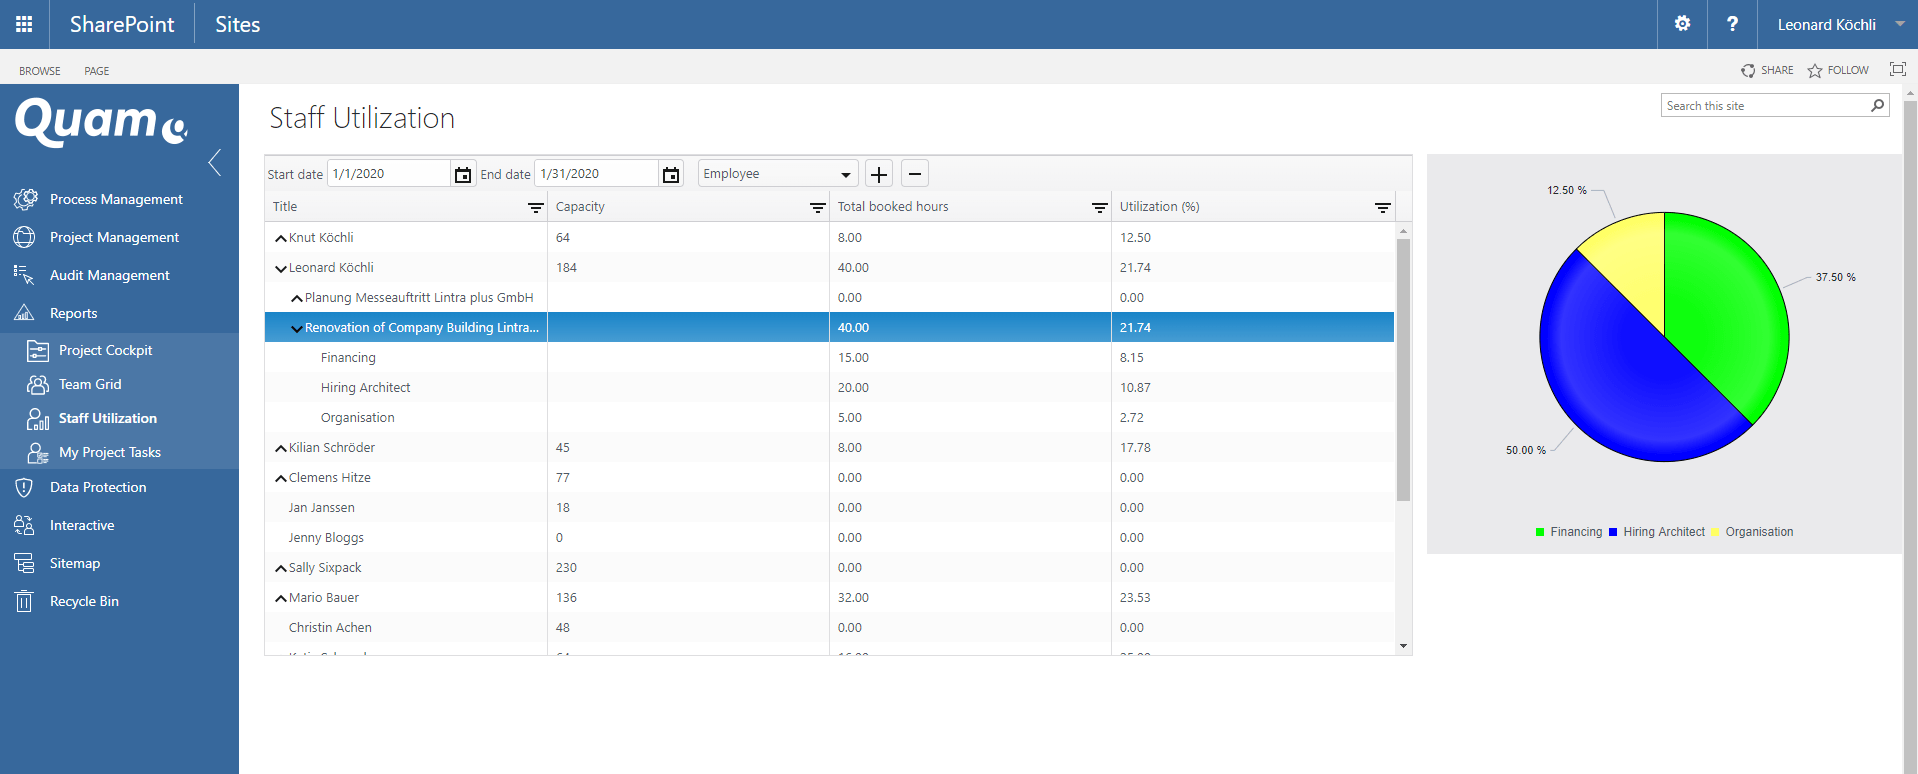
Task: Open the SharePoint app launcher grid
Action: [x=24, y=24]
